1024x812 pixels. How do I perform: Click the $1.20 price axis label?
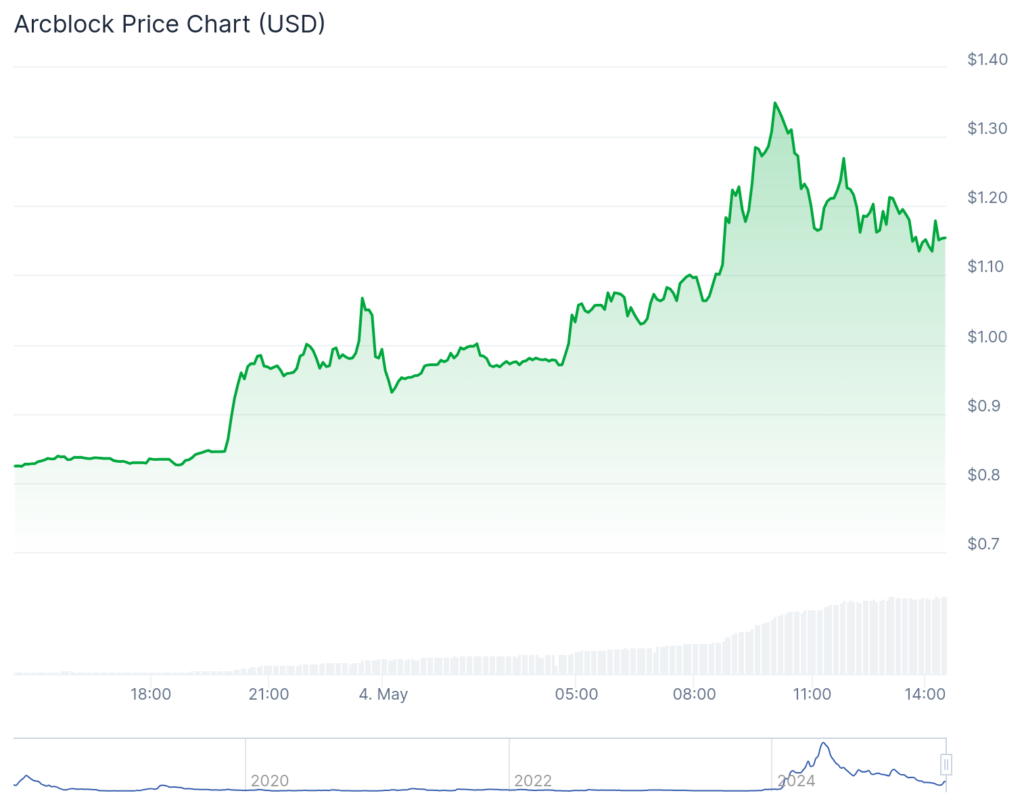987,198
